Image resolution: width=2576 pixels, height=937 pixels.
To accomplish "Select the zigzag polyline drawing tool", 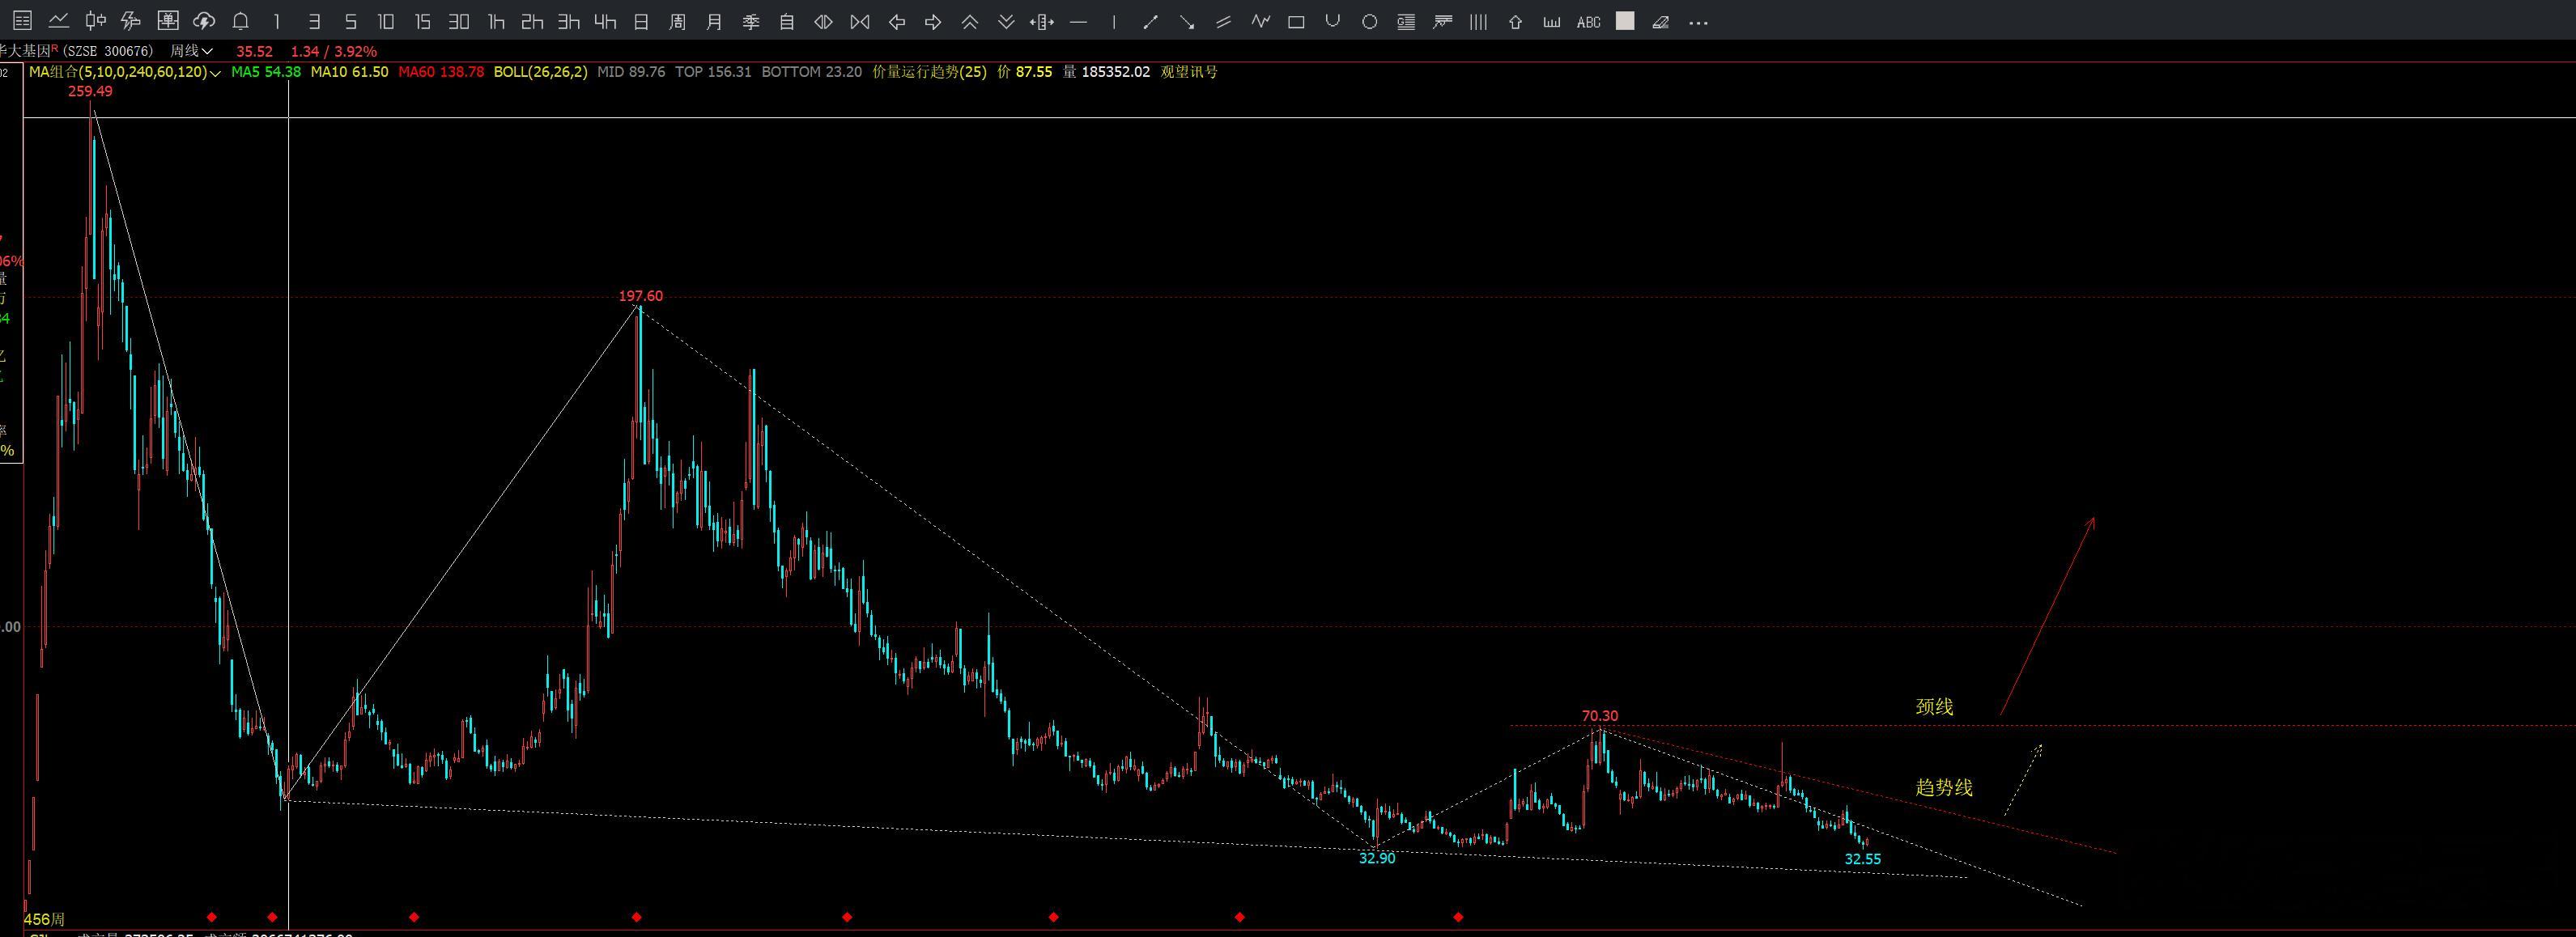I will point(1260,21).
